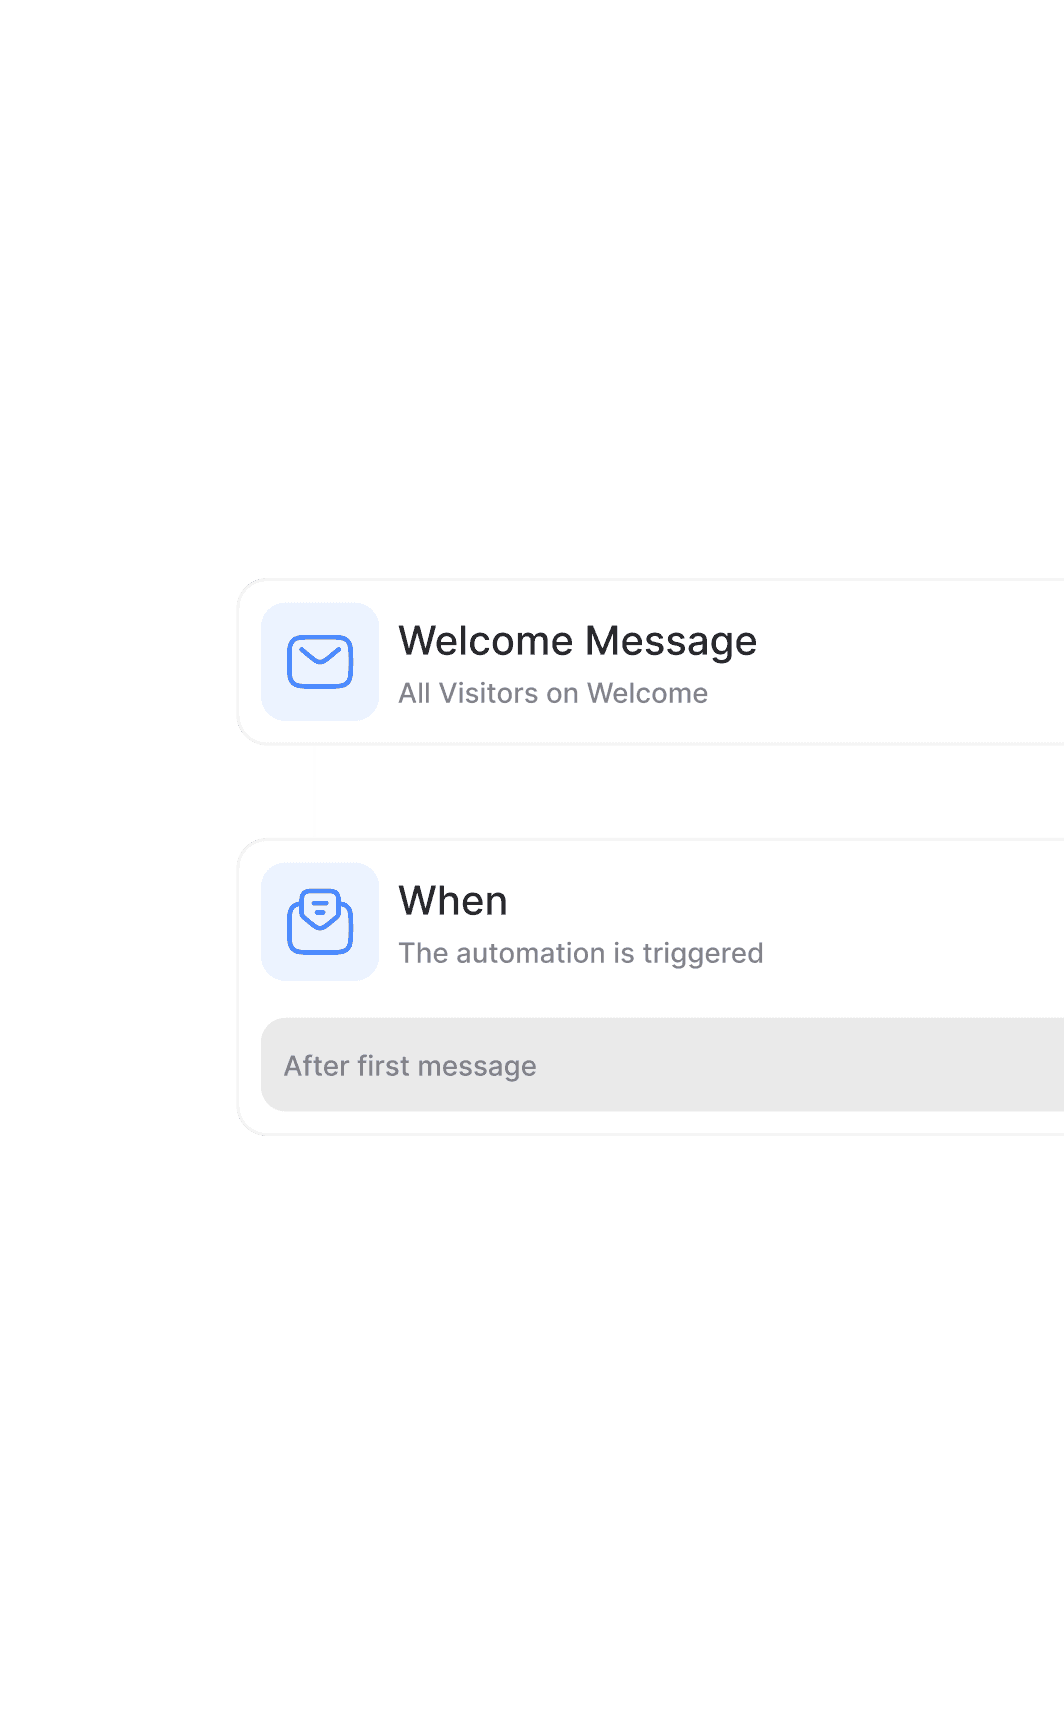The image size is (1064, 1716).
Task: Expand the When trigger condition selector
Action: 662,1065
